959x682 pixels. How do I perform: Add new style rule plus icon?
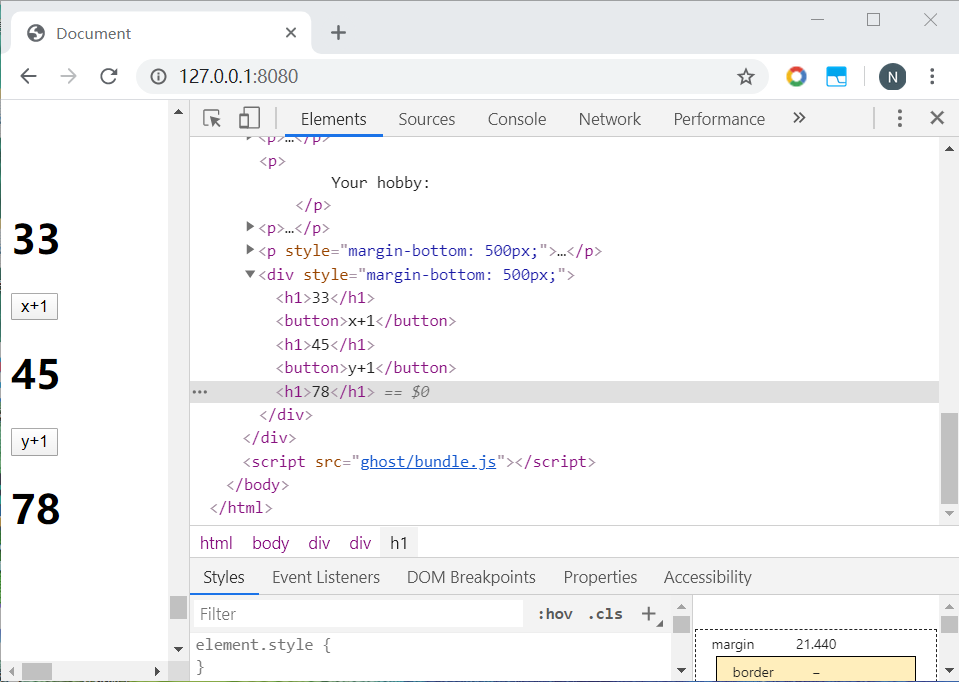(649, 613)
